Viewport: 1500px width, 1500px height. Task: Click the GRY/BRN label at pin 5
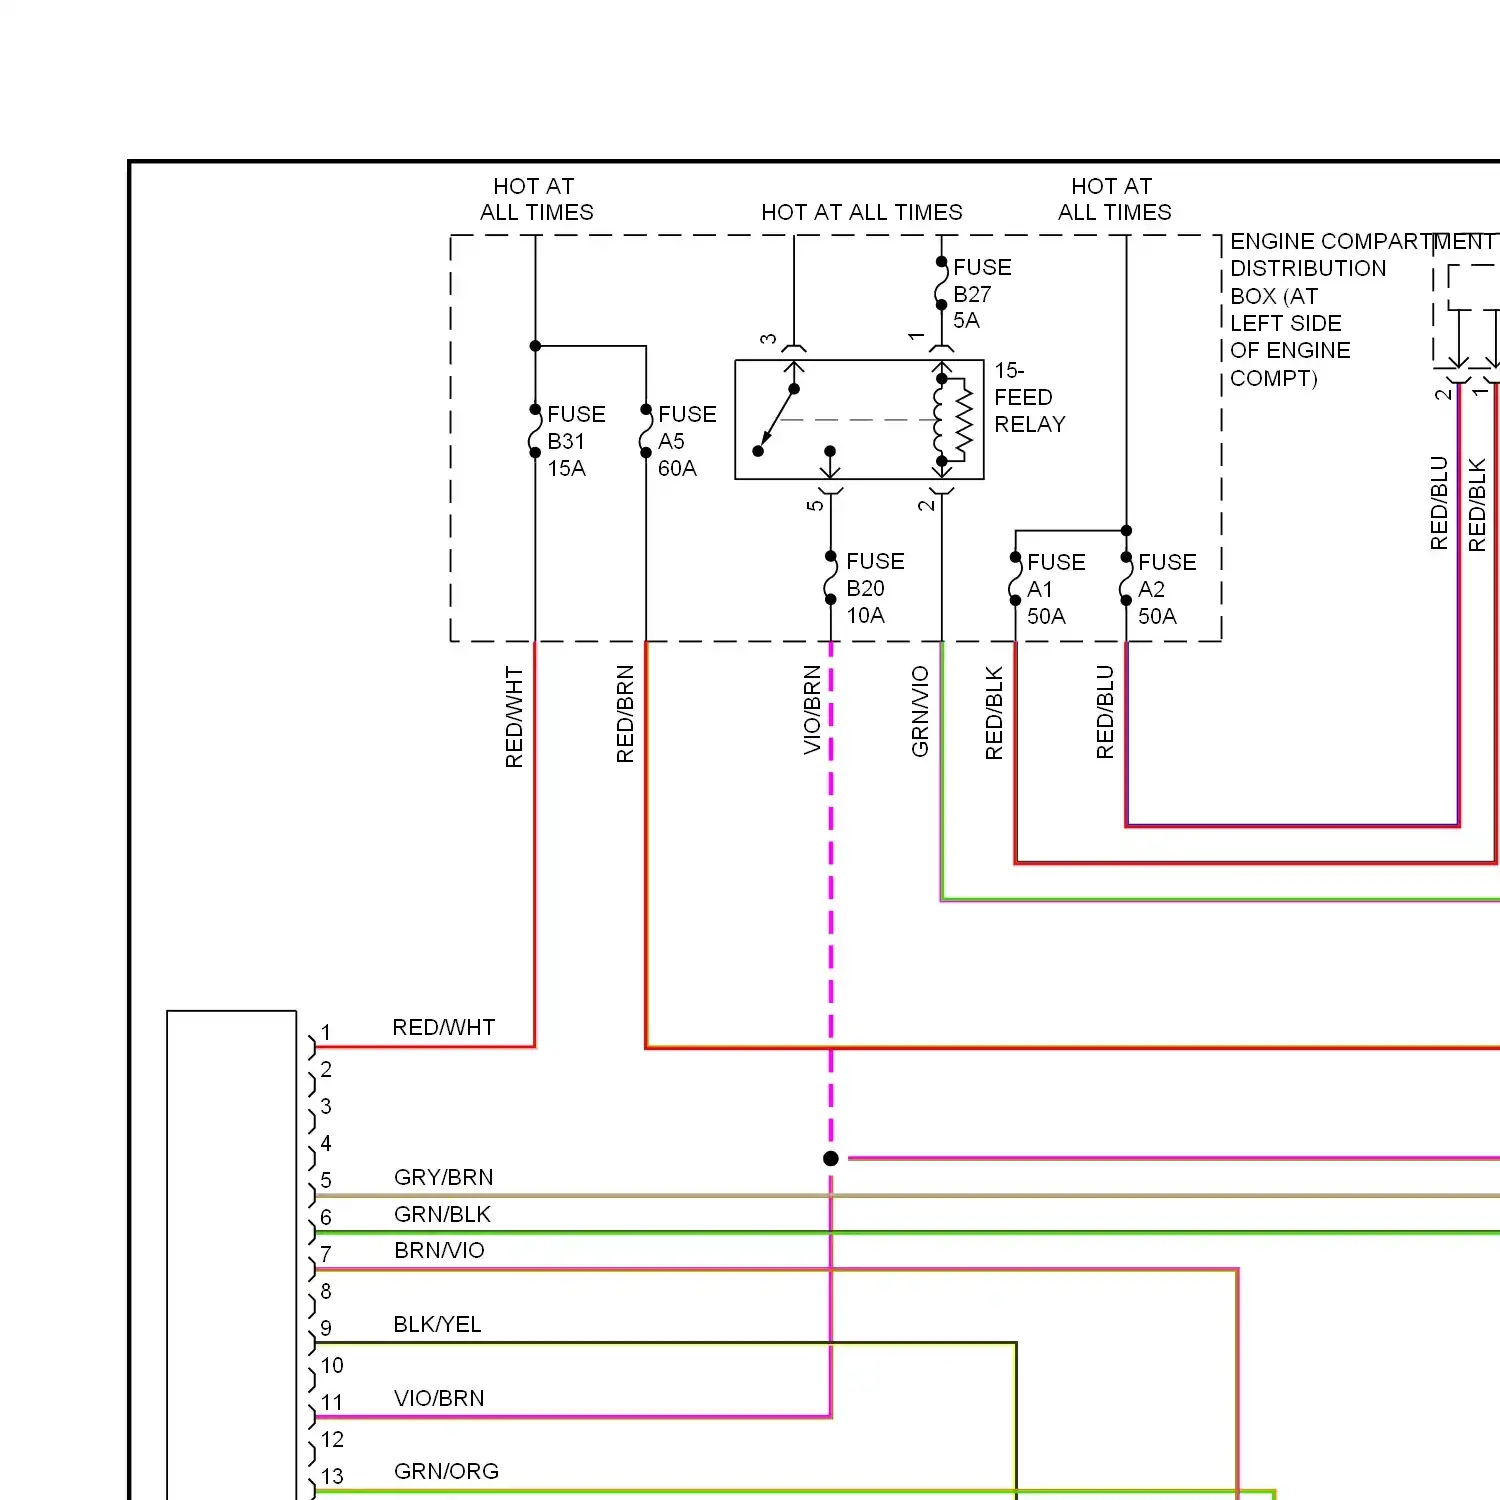[x=444, y=1177]
